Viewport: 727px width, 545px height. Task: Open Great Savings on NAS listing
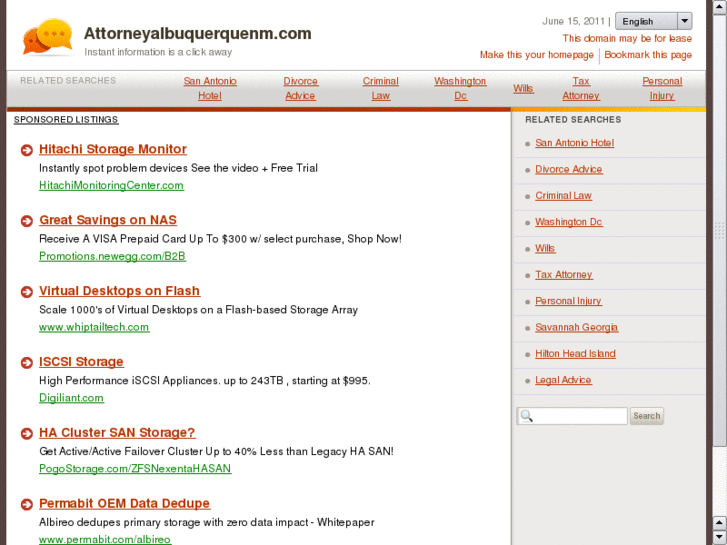pos(108,220)
